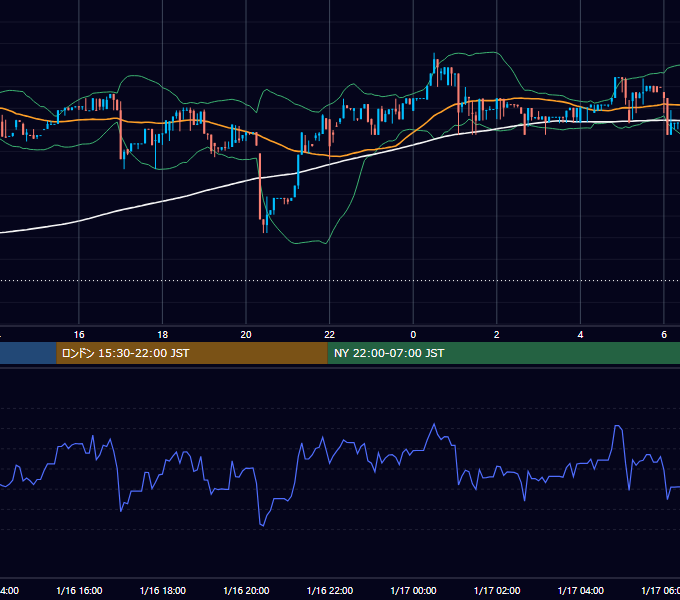Click the hour label 22 on the price axis
The width and height of the screenshot is (680, 600).
click(330, 334)
